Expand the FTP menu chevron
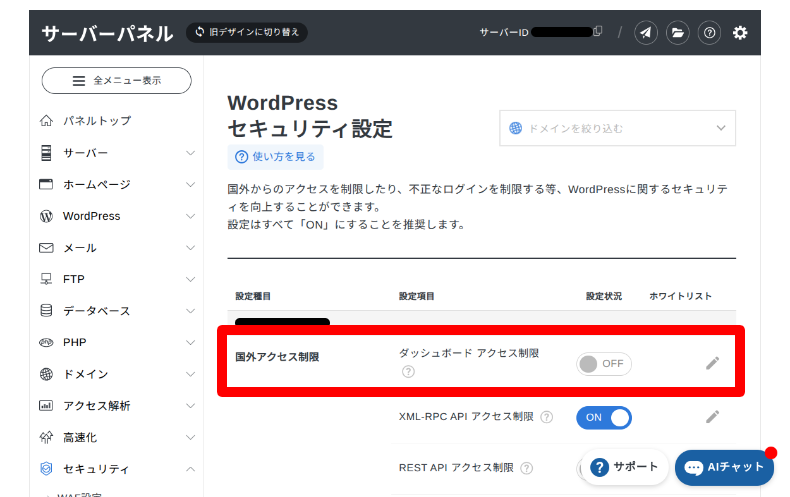Image resolution: width=790 pixels, height=497 pixels. (190, 279)
